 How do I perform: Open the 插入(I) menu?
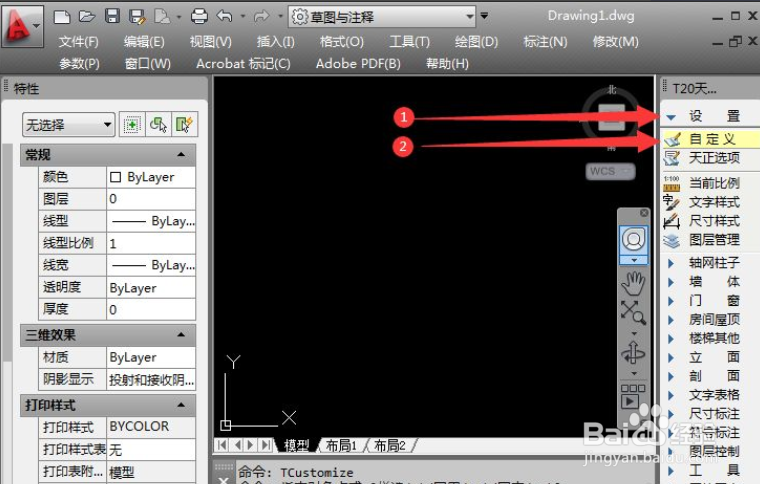pos(275,42)
